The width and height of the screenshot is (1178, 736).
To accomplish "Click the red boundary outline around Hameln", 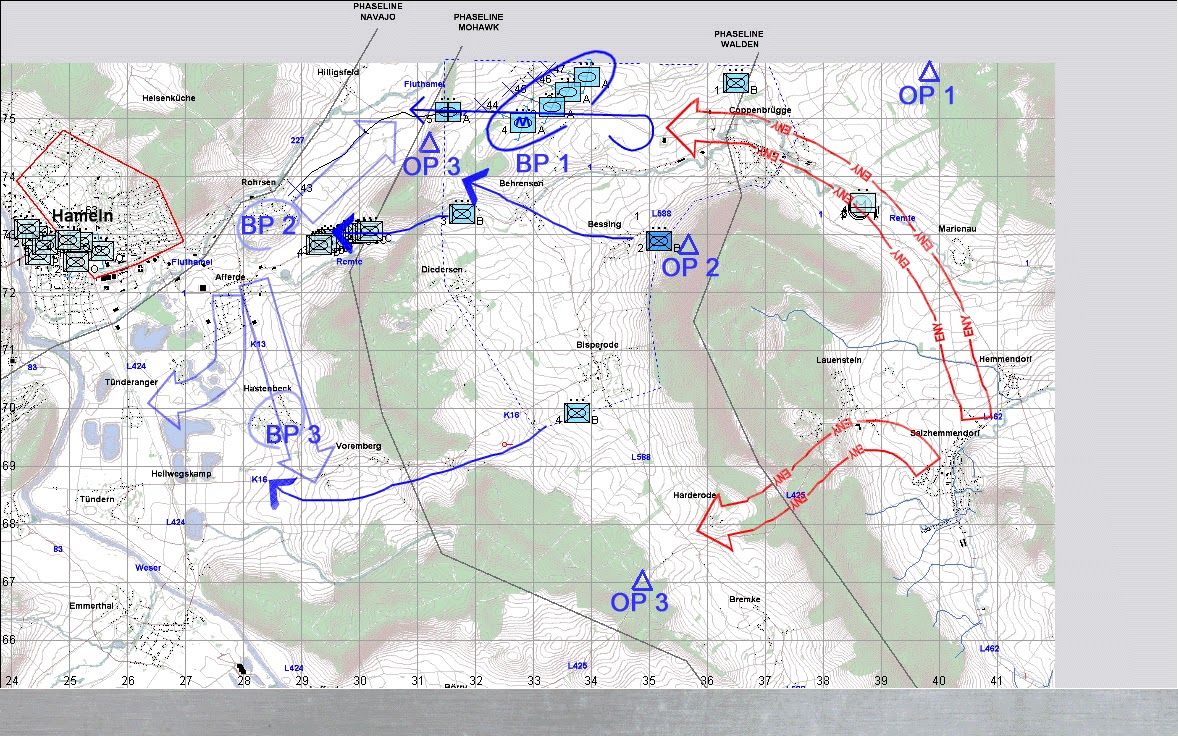I will coord(98,204).
